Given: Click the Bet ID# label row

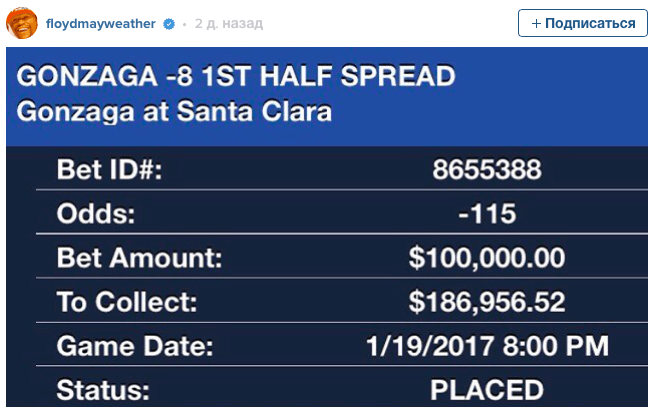Looking at the screenshot, I should (341, 169).
